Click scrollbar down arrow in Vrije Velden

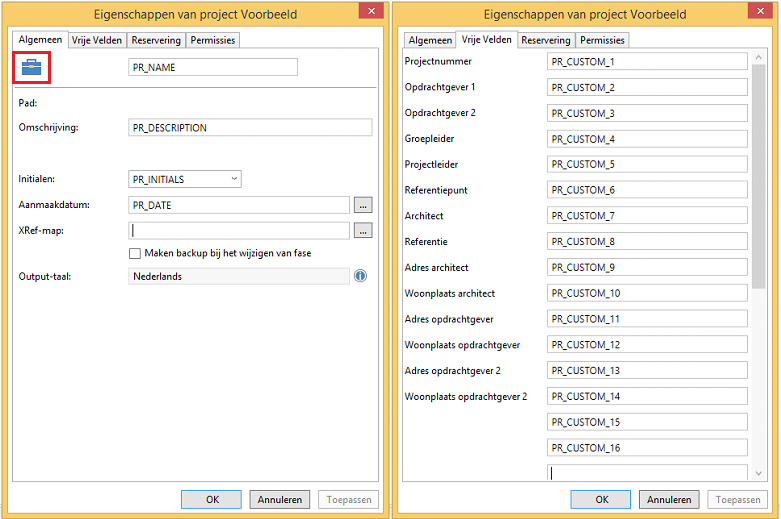point(759,474)
